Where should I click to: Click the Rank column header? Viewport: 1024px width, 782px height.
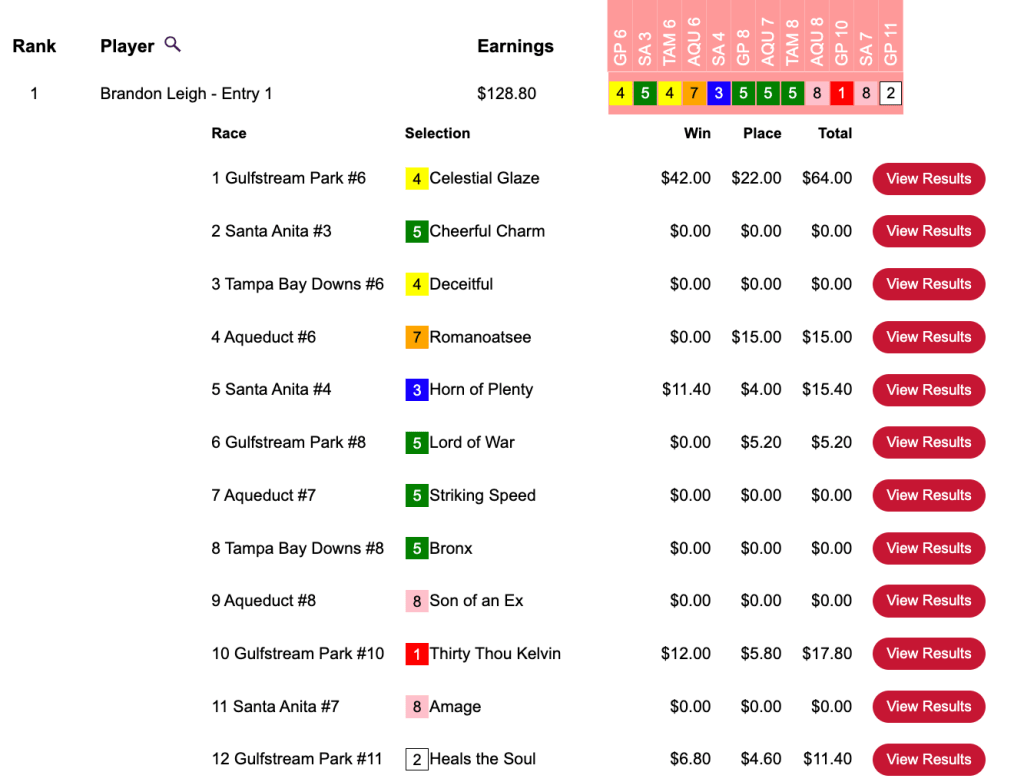[34, 46]
